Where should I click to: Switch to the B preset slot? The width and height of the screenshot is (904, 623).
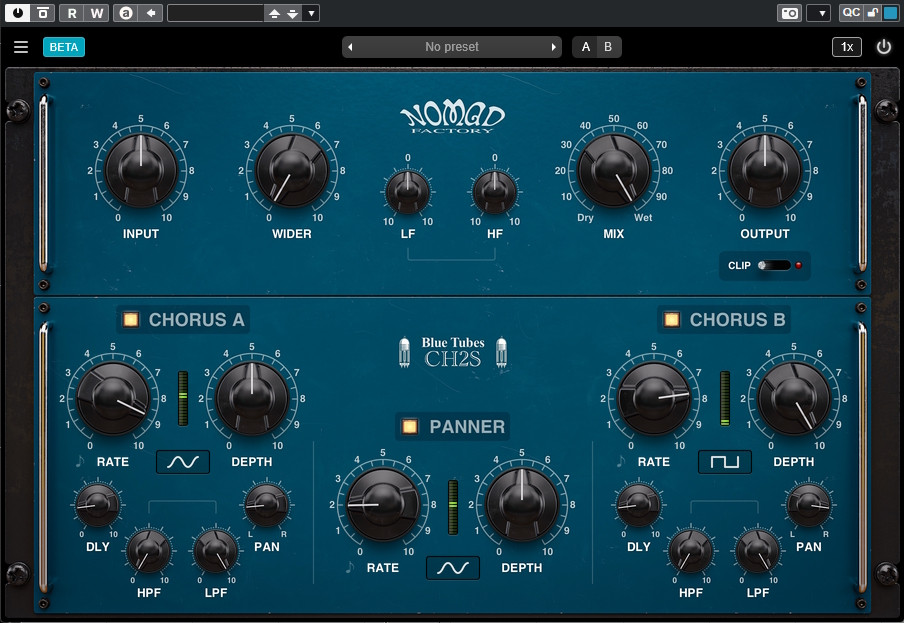click(607, 47)
